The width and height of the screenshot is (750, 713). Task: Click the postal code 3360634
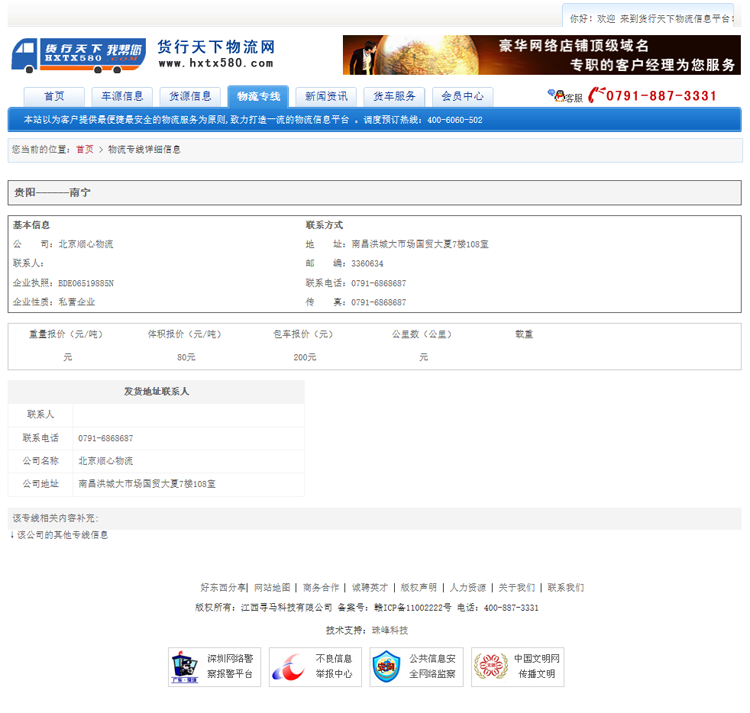(x=367, y=263)
